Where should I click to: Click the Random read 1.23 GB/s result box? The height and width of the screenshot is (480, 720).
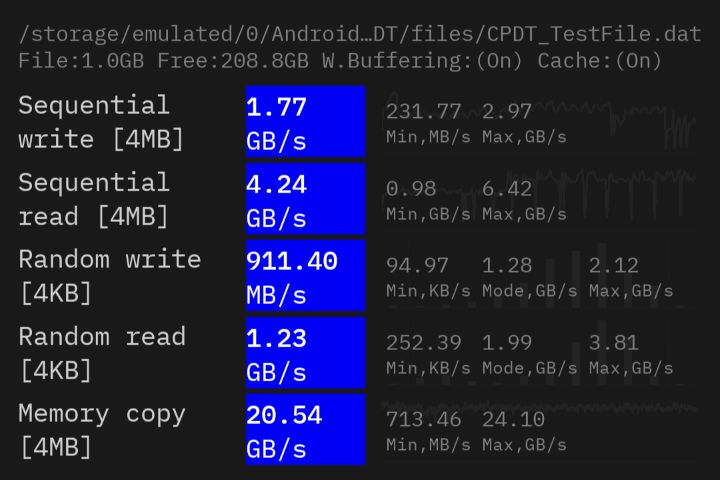pyautogui.click(x=305, y=353)
